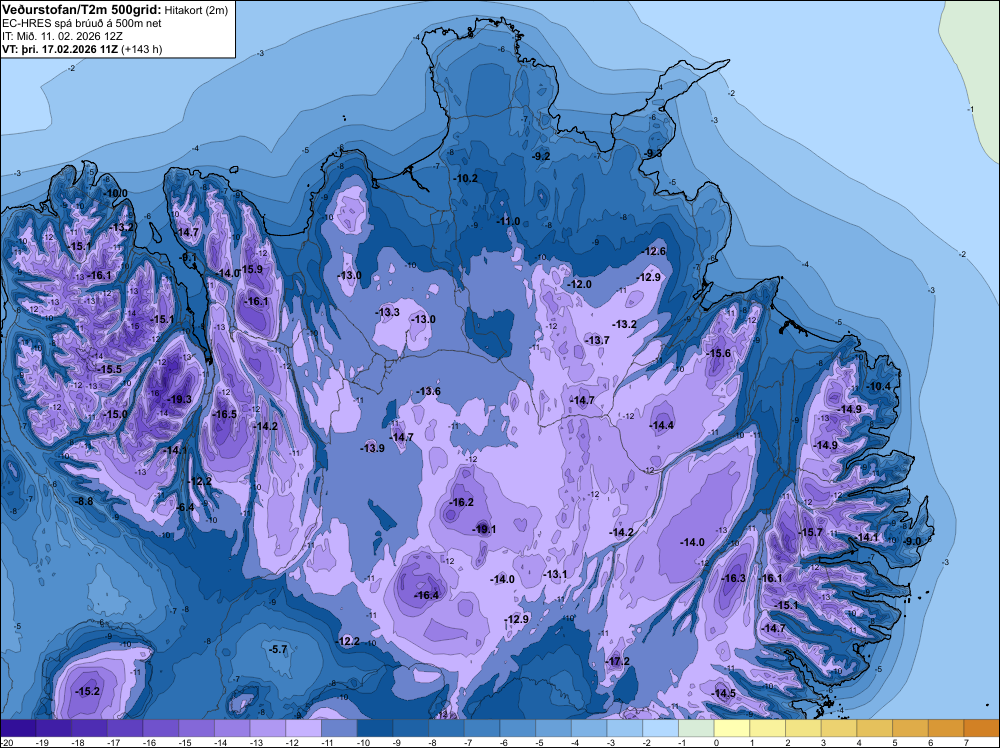Click the -15.7 temperature reading
This screenshot has width=1000, height=748.
tap(811, 532)
